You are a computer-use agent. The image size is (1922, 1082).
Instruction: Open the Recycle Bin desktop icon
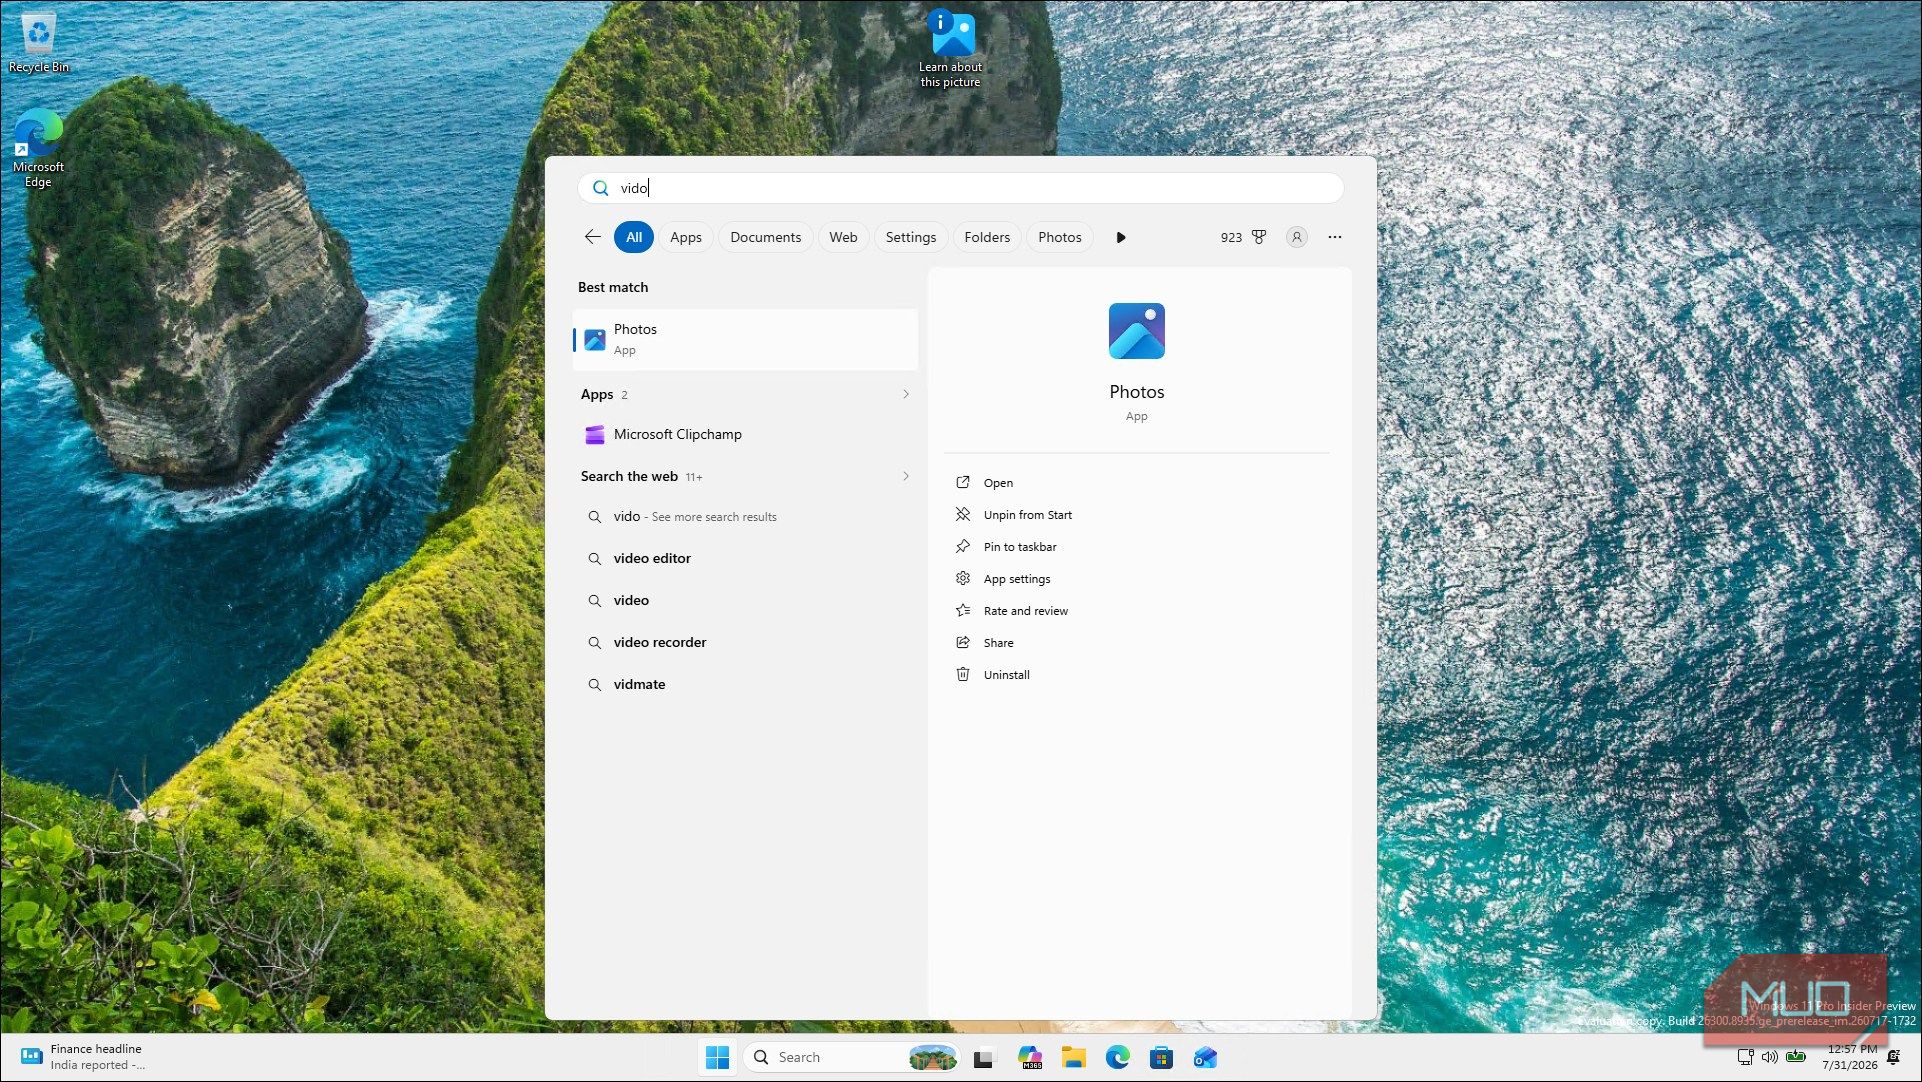(38, 43)
